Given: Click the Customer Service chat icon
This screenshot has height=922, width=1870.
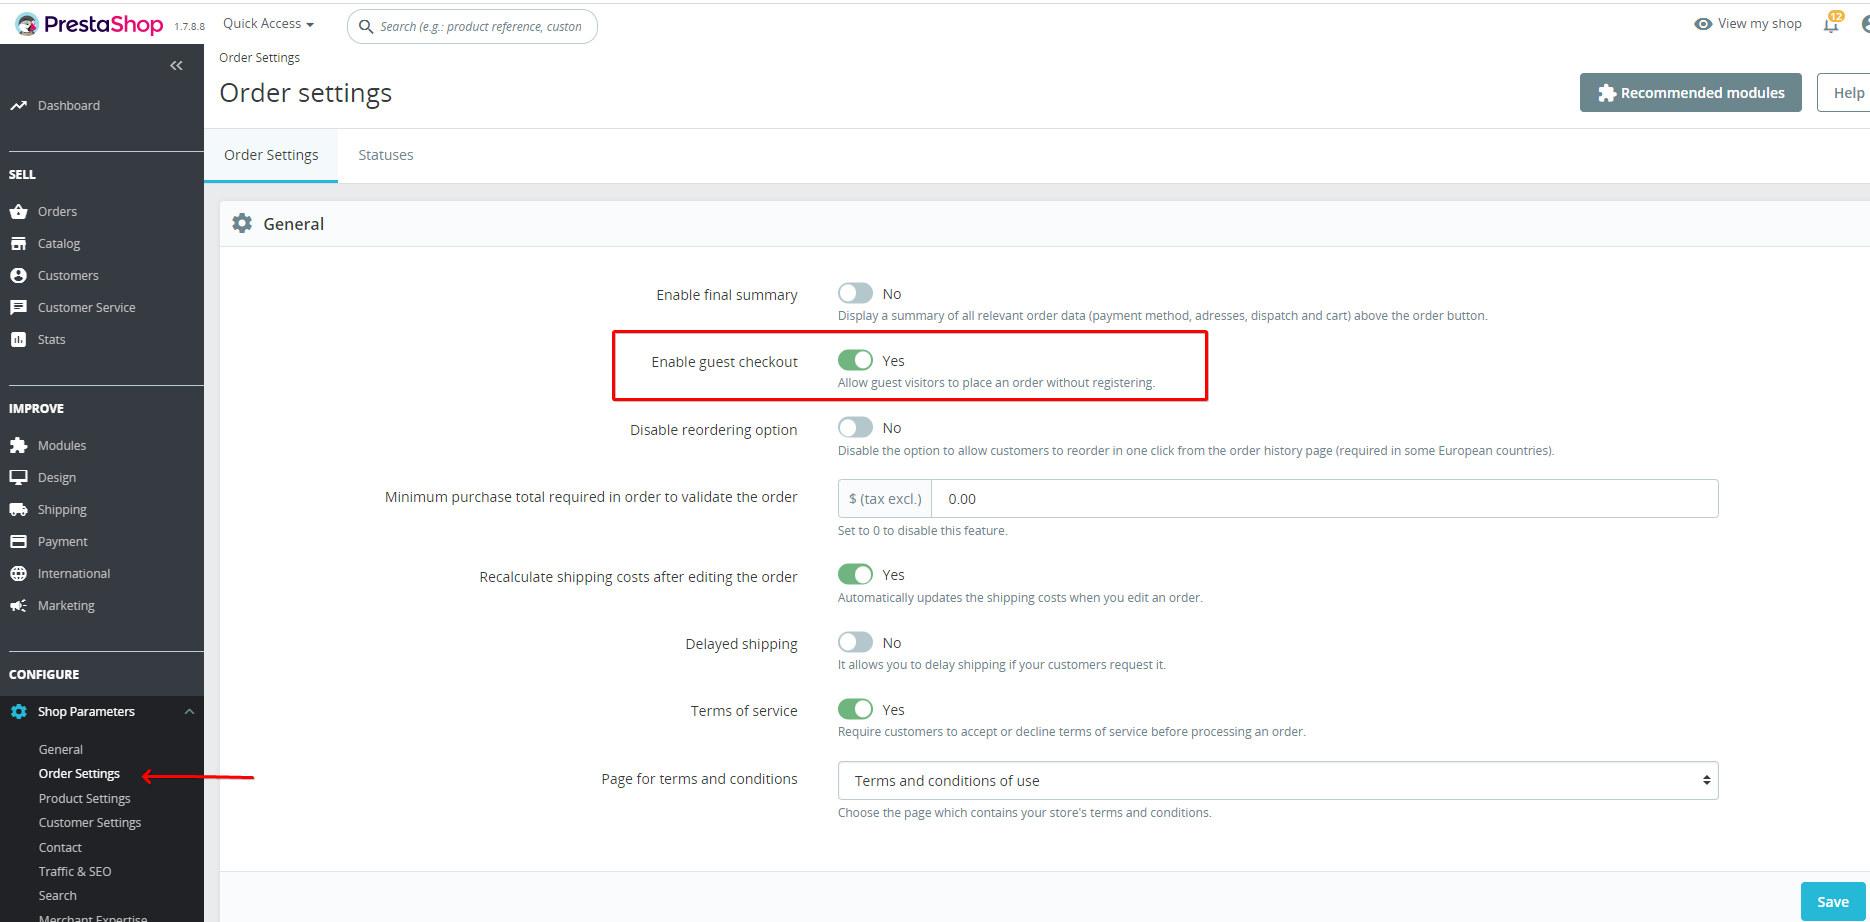Looking at the screenshot, I should 18,307.
